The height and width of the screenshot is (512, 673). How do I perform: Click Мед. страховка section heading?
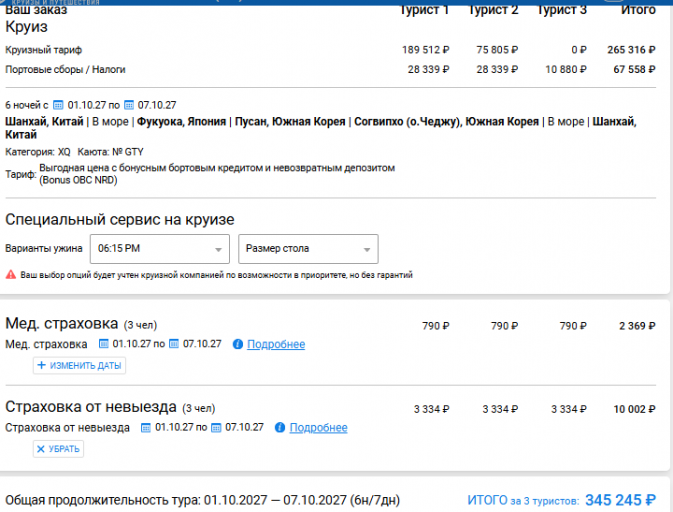point(61,323)
